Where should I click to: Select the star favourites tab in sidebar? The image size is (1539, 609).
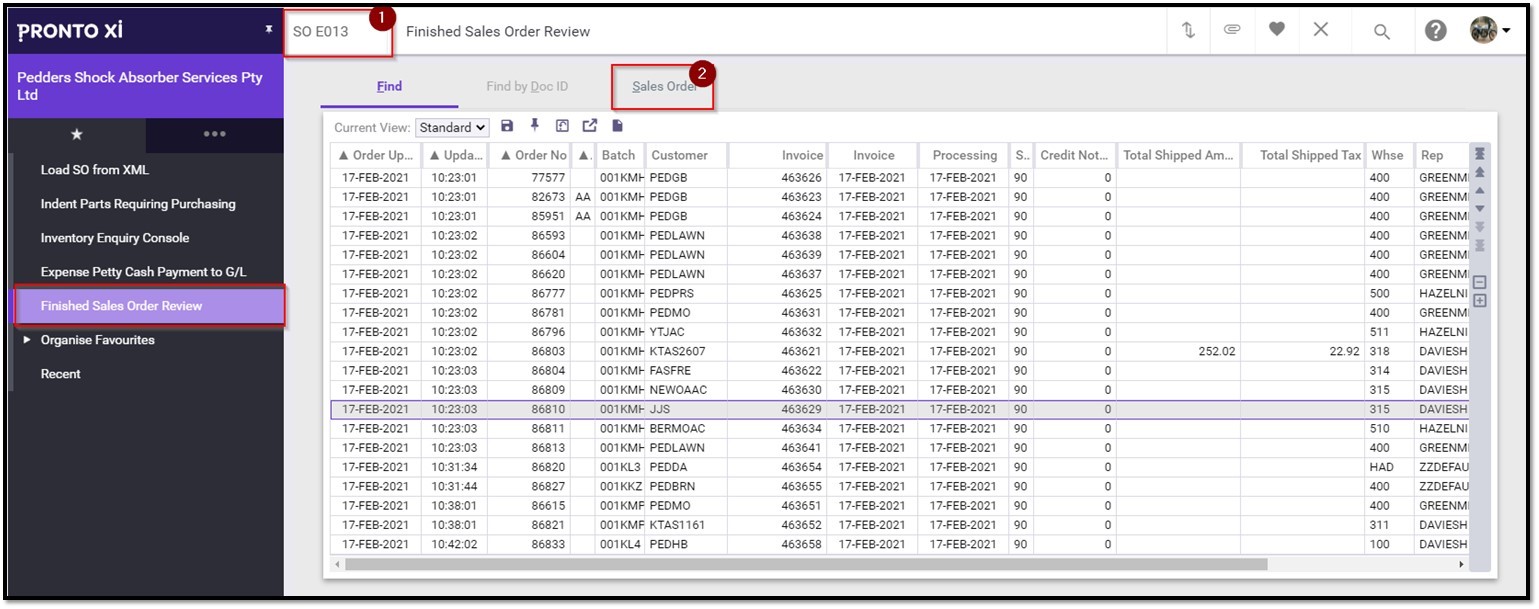[77, 134]
